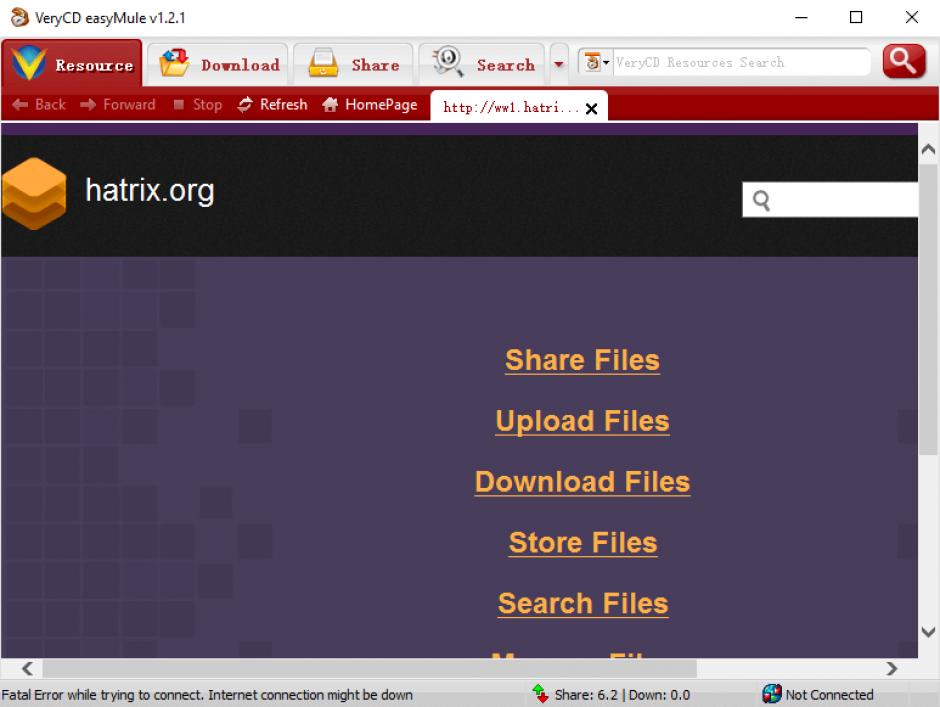Go Forward in the browser toolbar
940x707 pixels.
click(x=118, y=105)
